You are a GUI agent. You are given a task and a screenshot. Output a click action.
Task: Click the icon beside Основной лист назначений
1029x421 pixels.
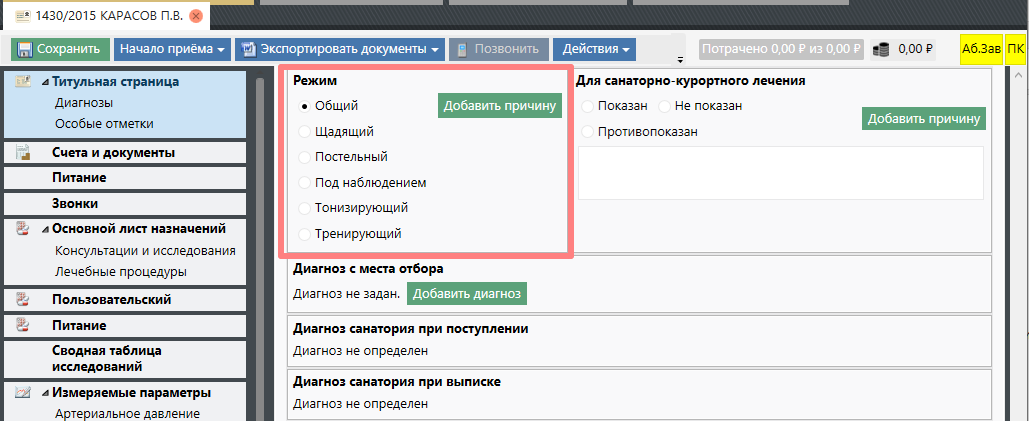(x=24, y=228)
